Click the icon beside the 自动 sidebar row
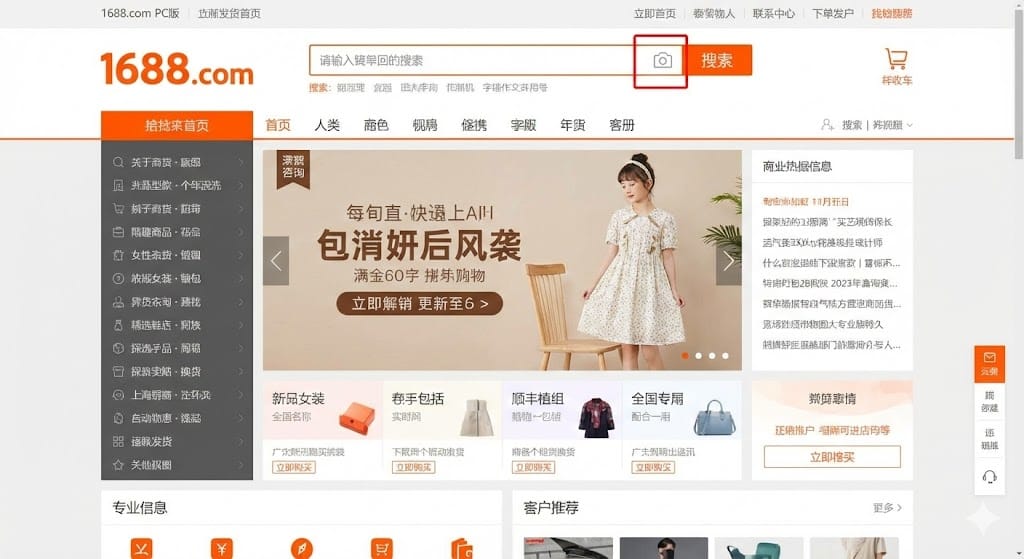1024x559 pixels. click(x=118, y=418)
